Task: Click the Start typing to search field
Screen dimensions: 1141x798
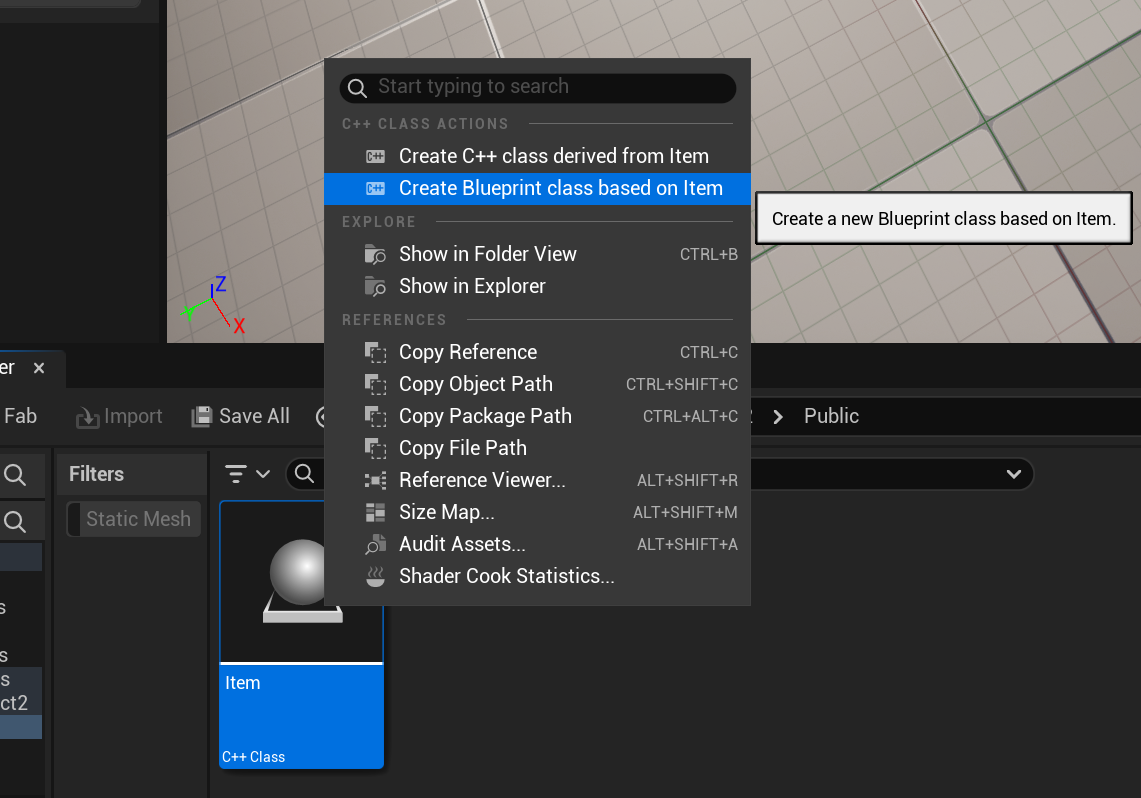Action: pyautogui.click(x=538, y=87)
